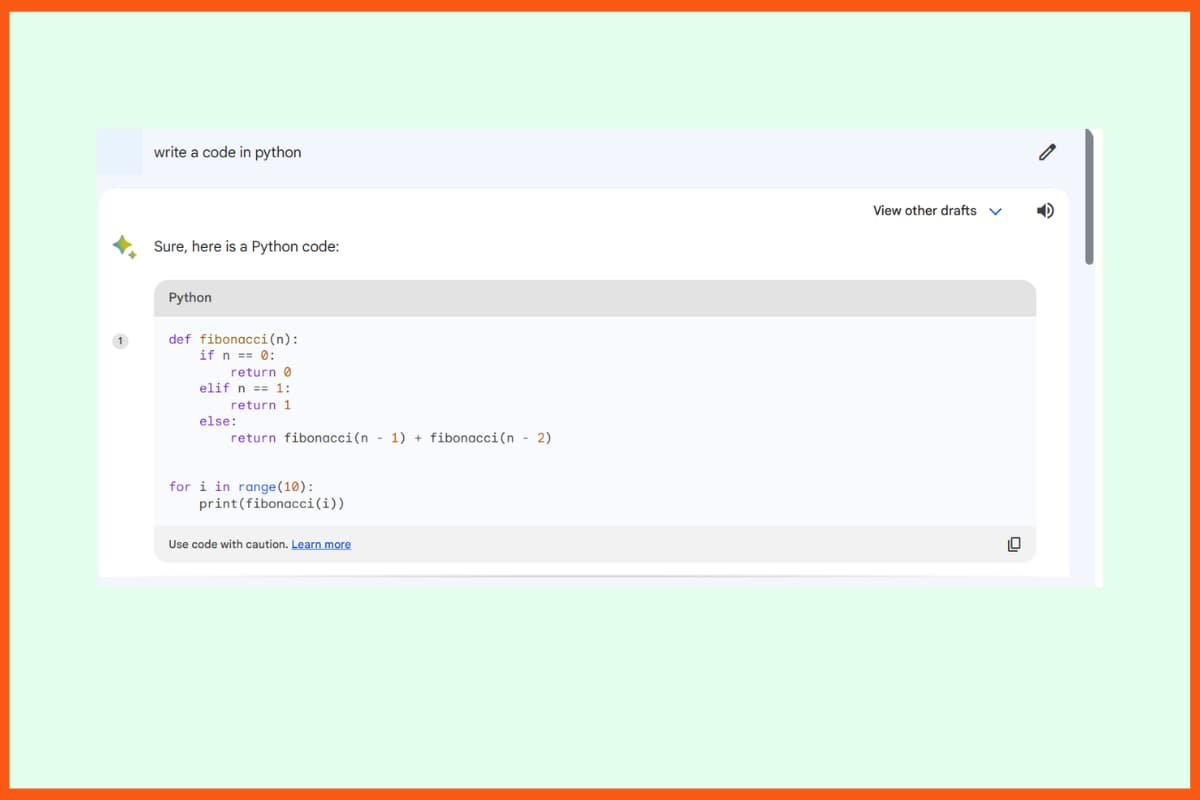This screenshot has height=800, width=1200.
Task: Click the Gemini sparkle avatar icon
Action: [x=124, y=245]
